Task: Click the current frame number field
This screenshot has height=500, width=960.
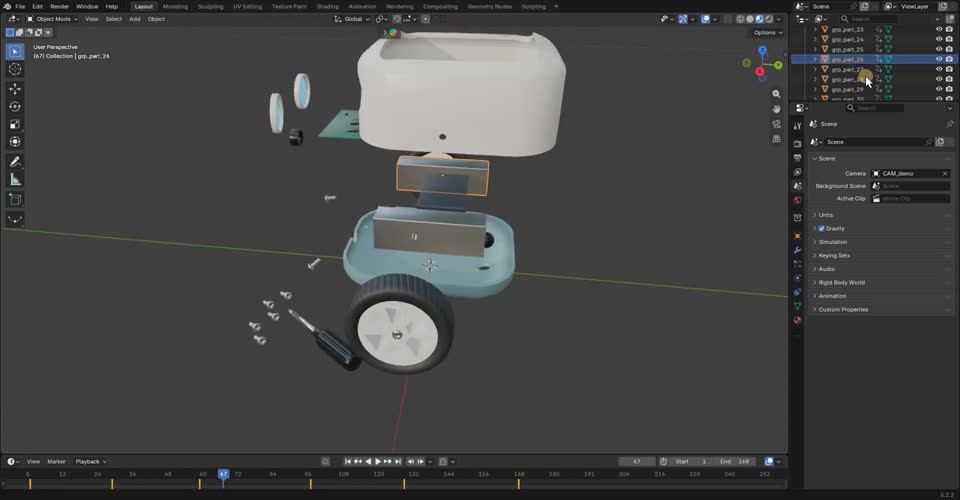Action: (x=637, y=461)
